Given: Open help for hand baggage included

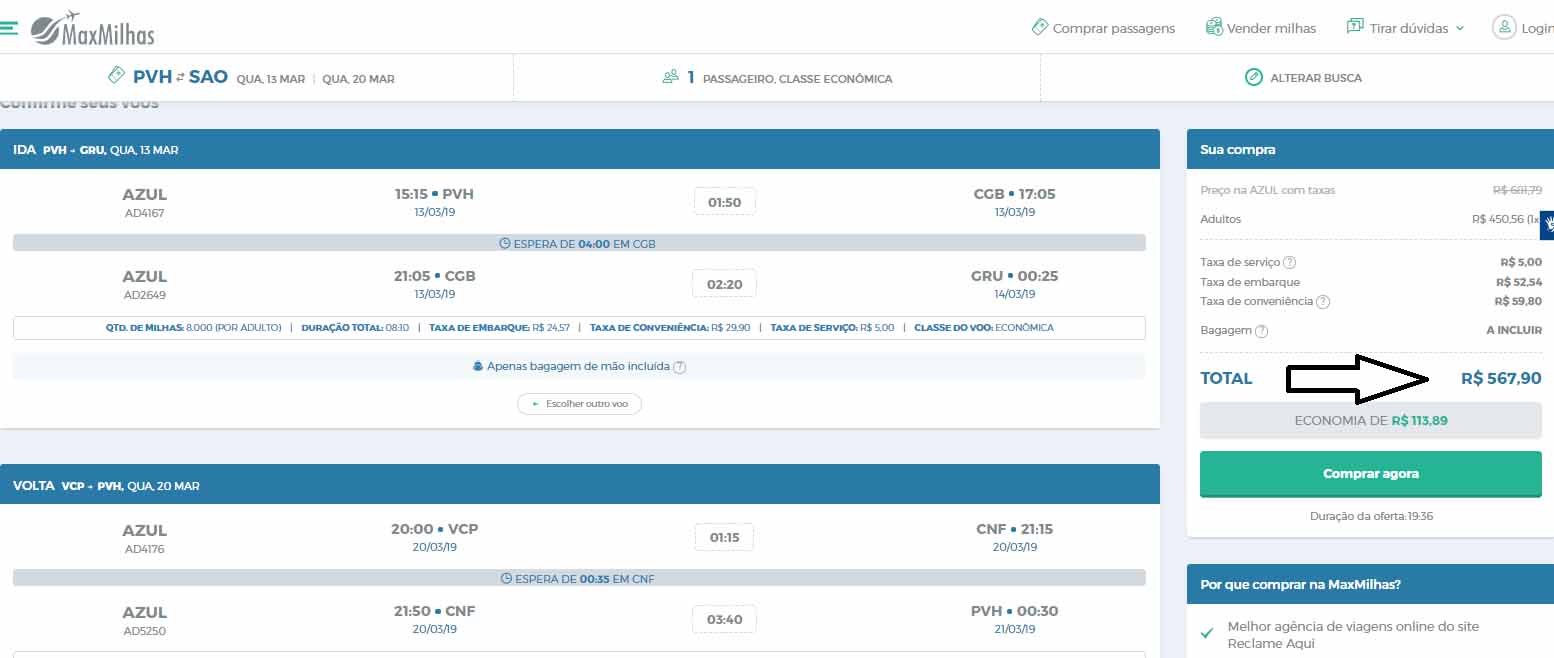Looking at the screenshot, I should click(x=680, y=367).
